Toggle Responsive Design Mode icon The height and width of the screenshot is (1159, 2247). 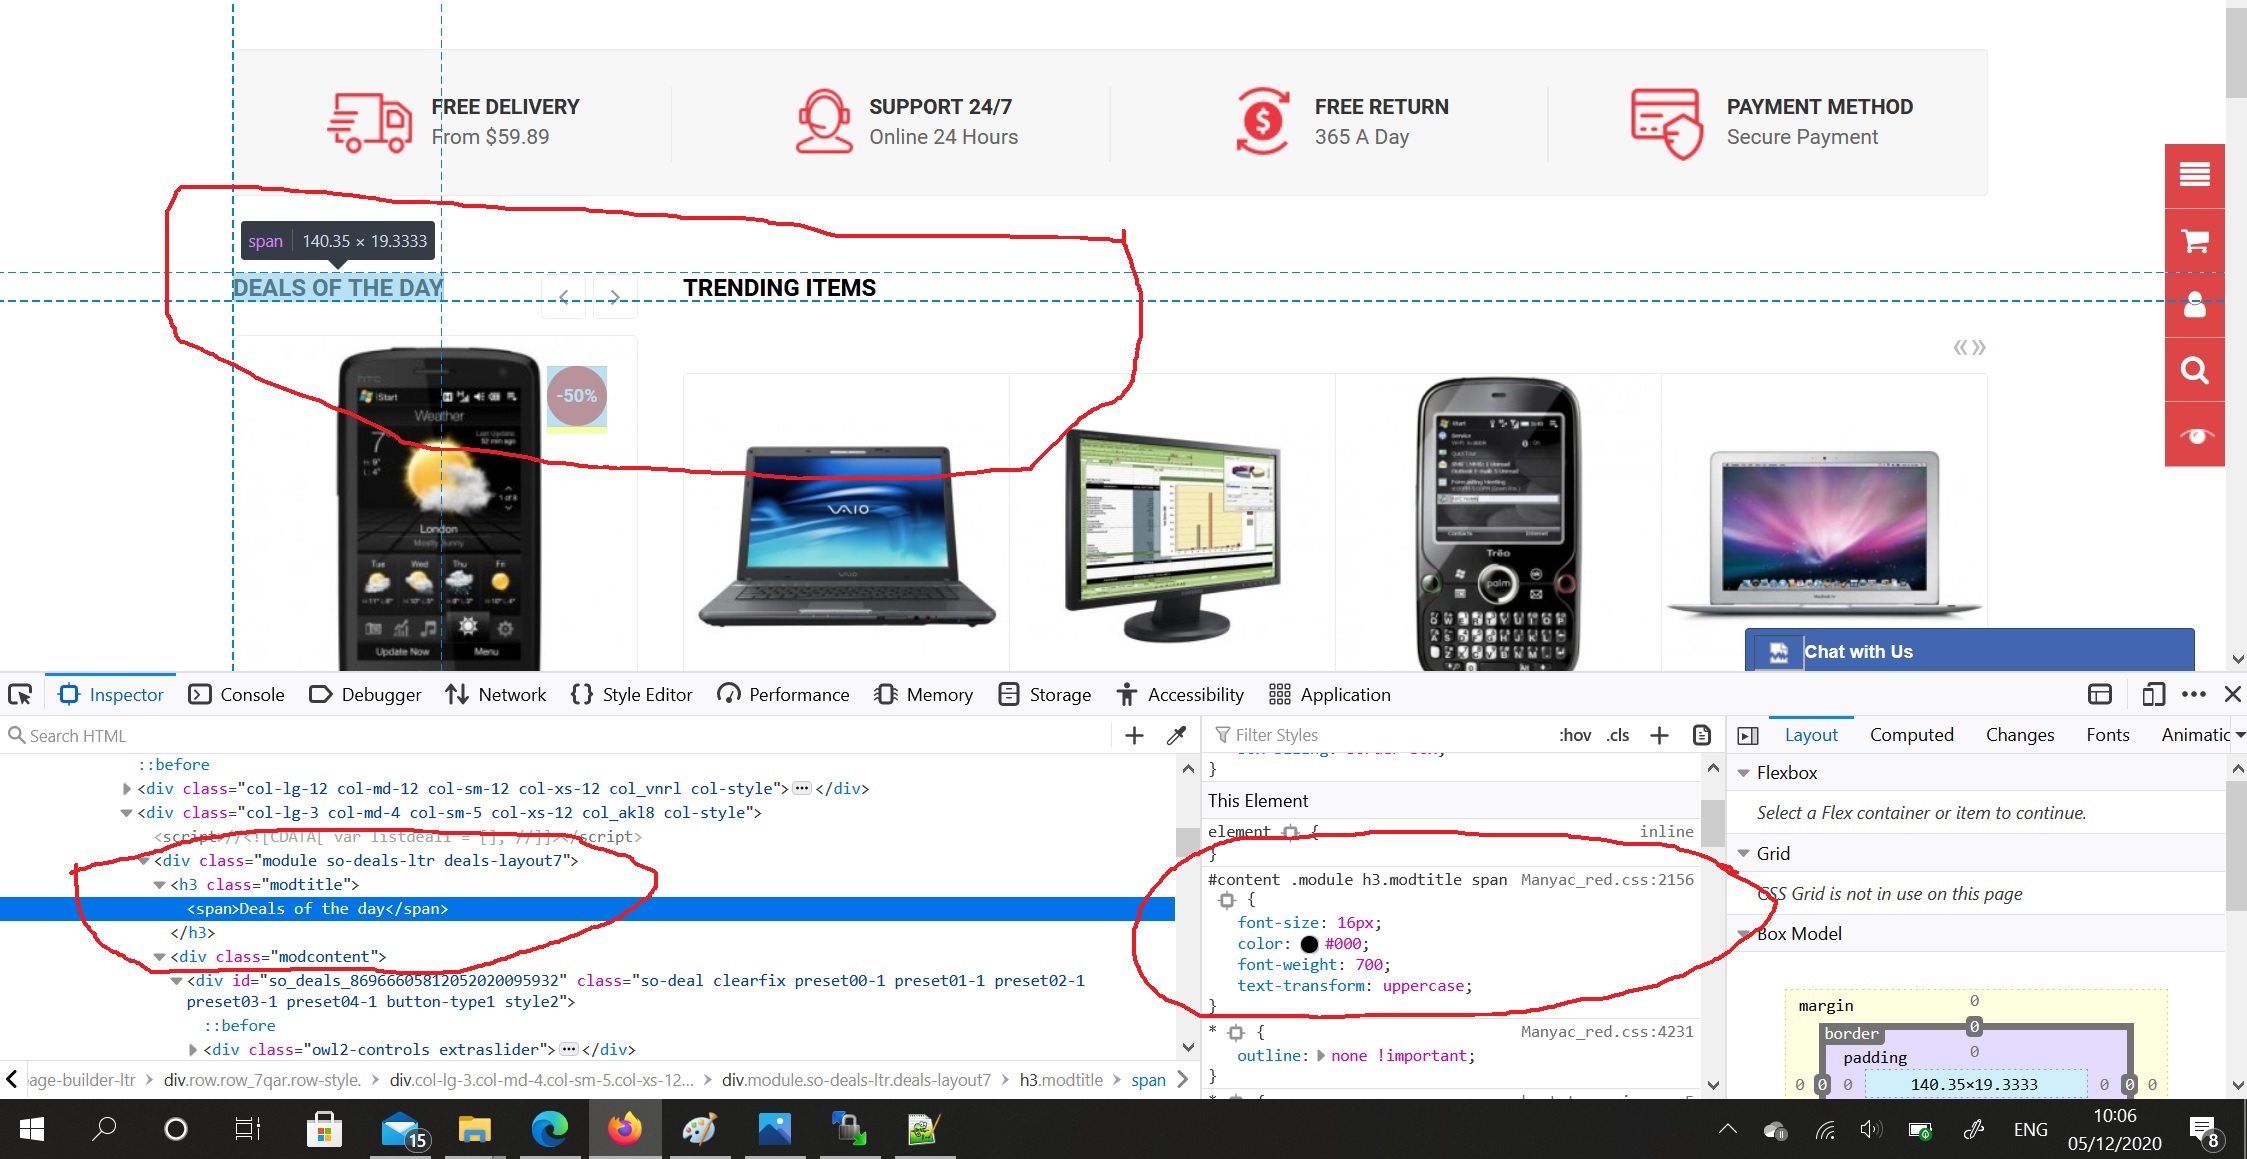coord(2153,694)
